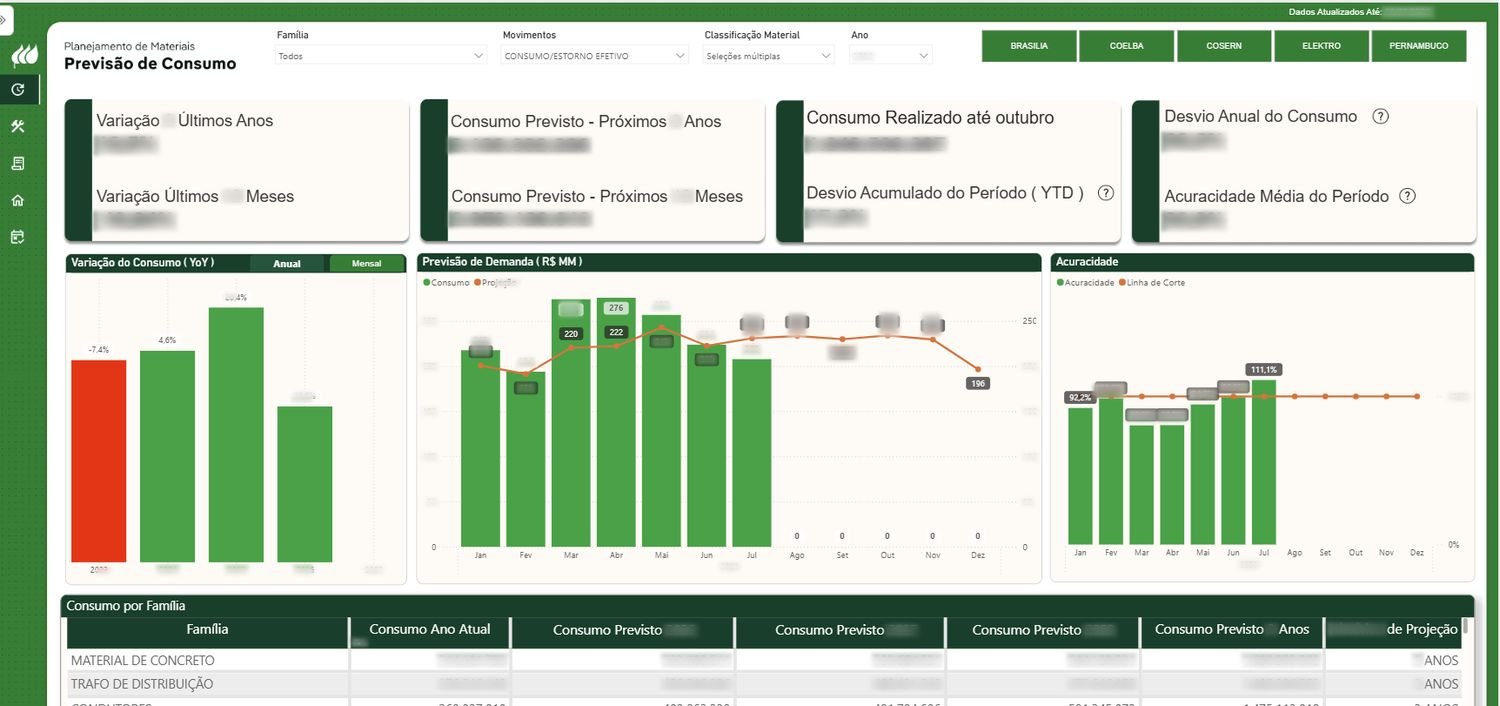
Task: Sort by the Consumo Ano Atual column header
Action: point(430,630)
